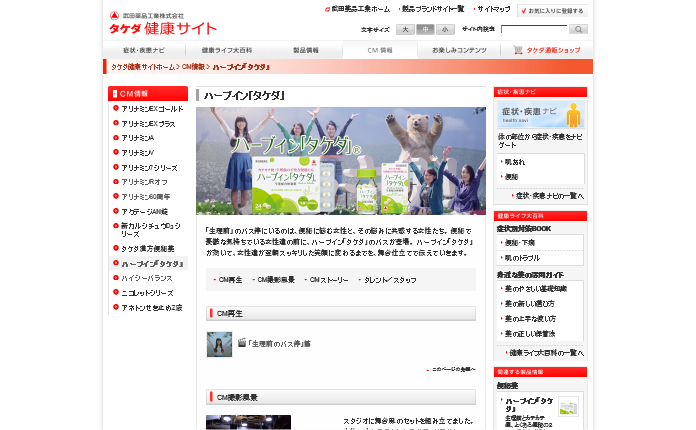Viewport: 696px width, 430px height.
Task: Select 新カルシチュウD3シリーズ in sidebar
Action: (x=151, y=230)
